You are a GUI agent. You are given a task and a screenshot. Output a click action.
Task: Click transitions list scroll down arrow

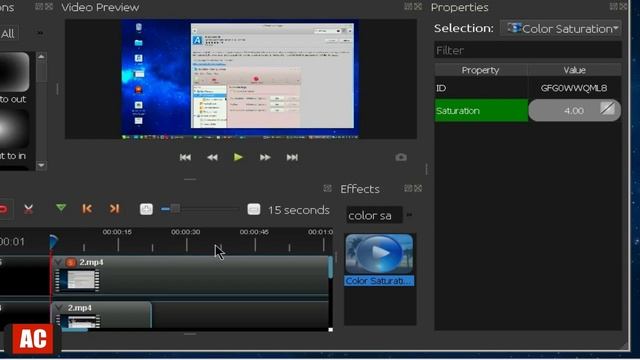pyautogui.click(x=41, y=166)
